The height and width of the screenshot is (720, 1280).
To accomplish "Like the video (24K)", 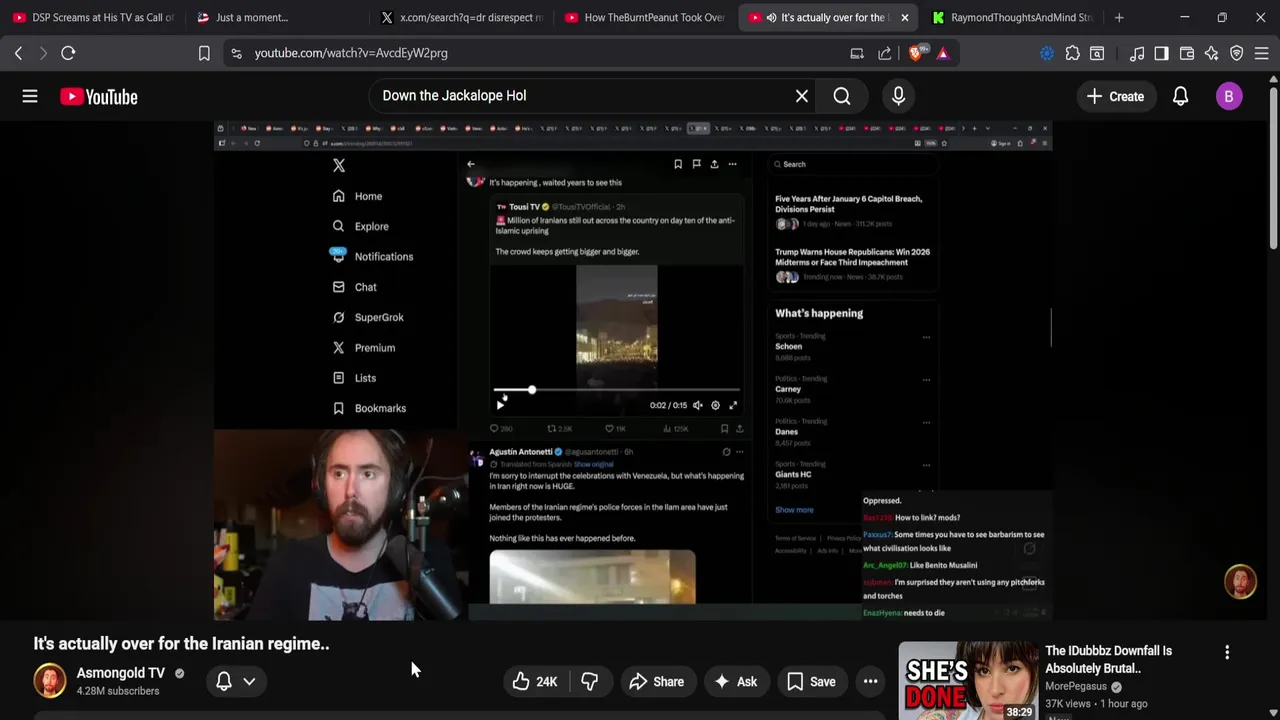I will 535,682.
